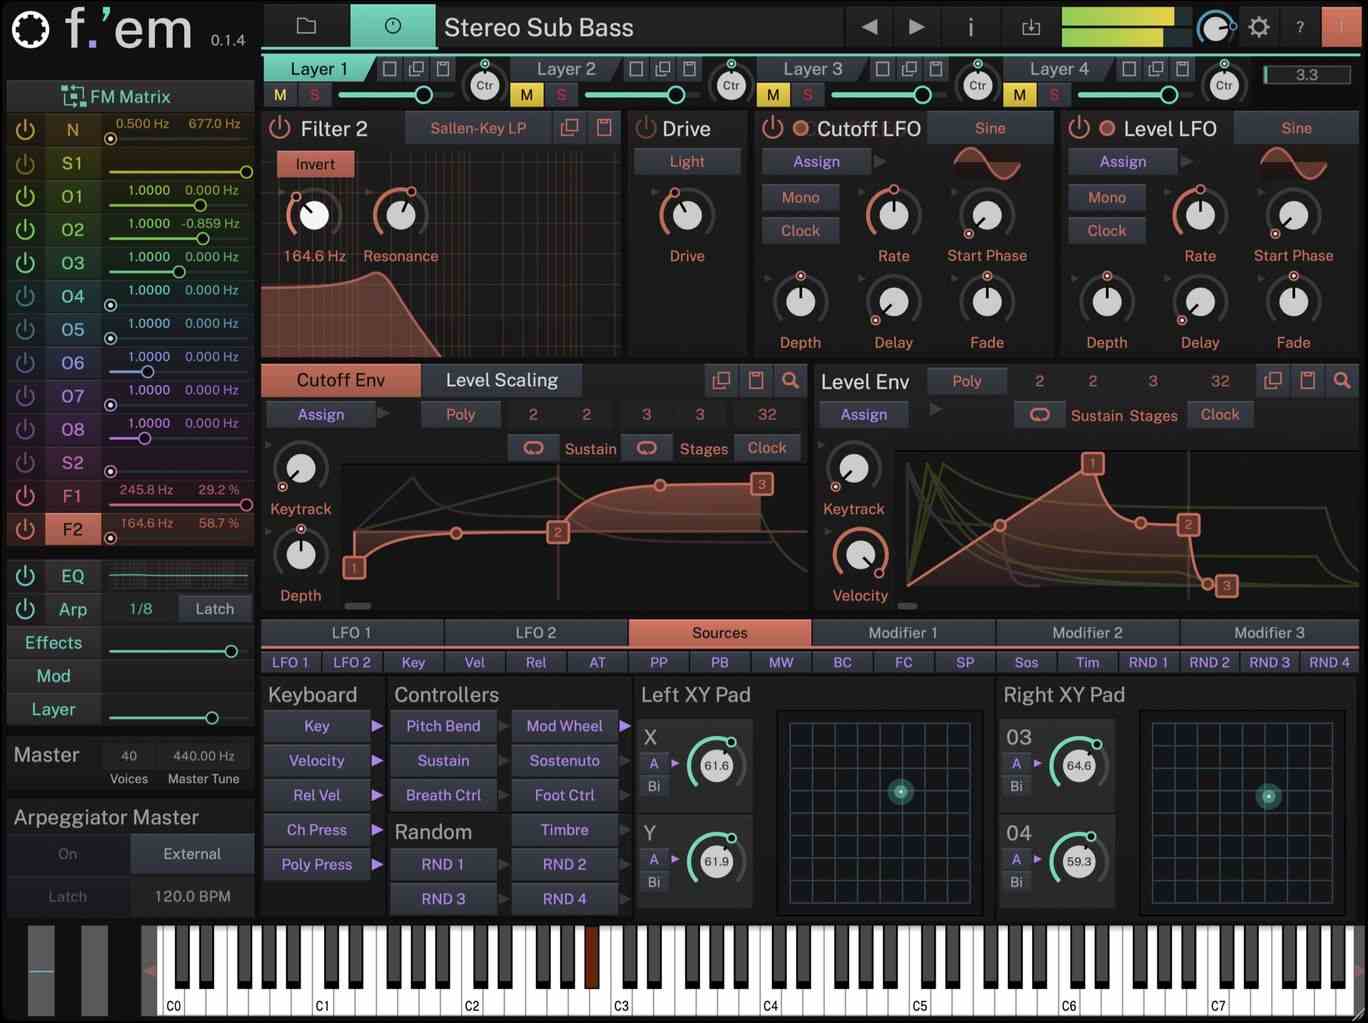Solo Layer 3 with its S toggle
Viewport: 1368px width, 1023px height.
[808, 95]
